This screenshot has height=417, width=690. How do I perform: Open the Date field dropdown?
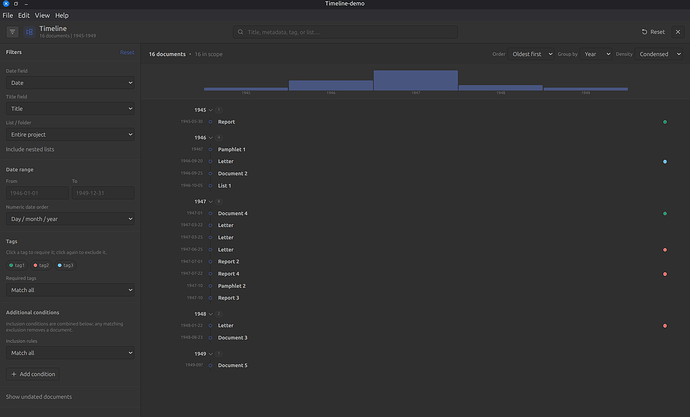[70, 83]
